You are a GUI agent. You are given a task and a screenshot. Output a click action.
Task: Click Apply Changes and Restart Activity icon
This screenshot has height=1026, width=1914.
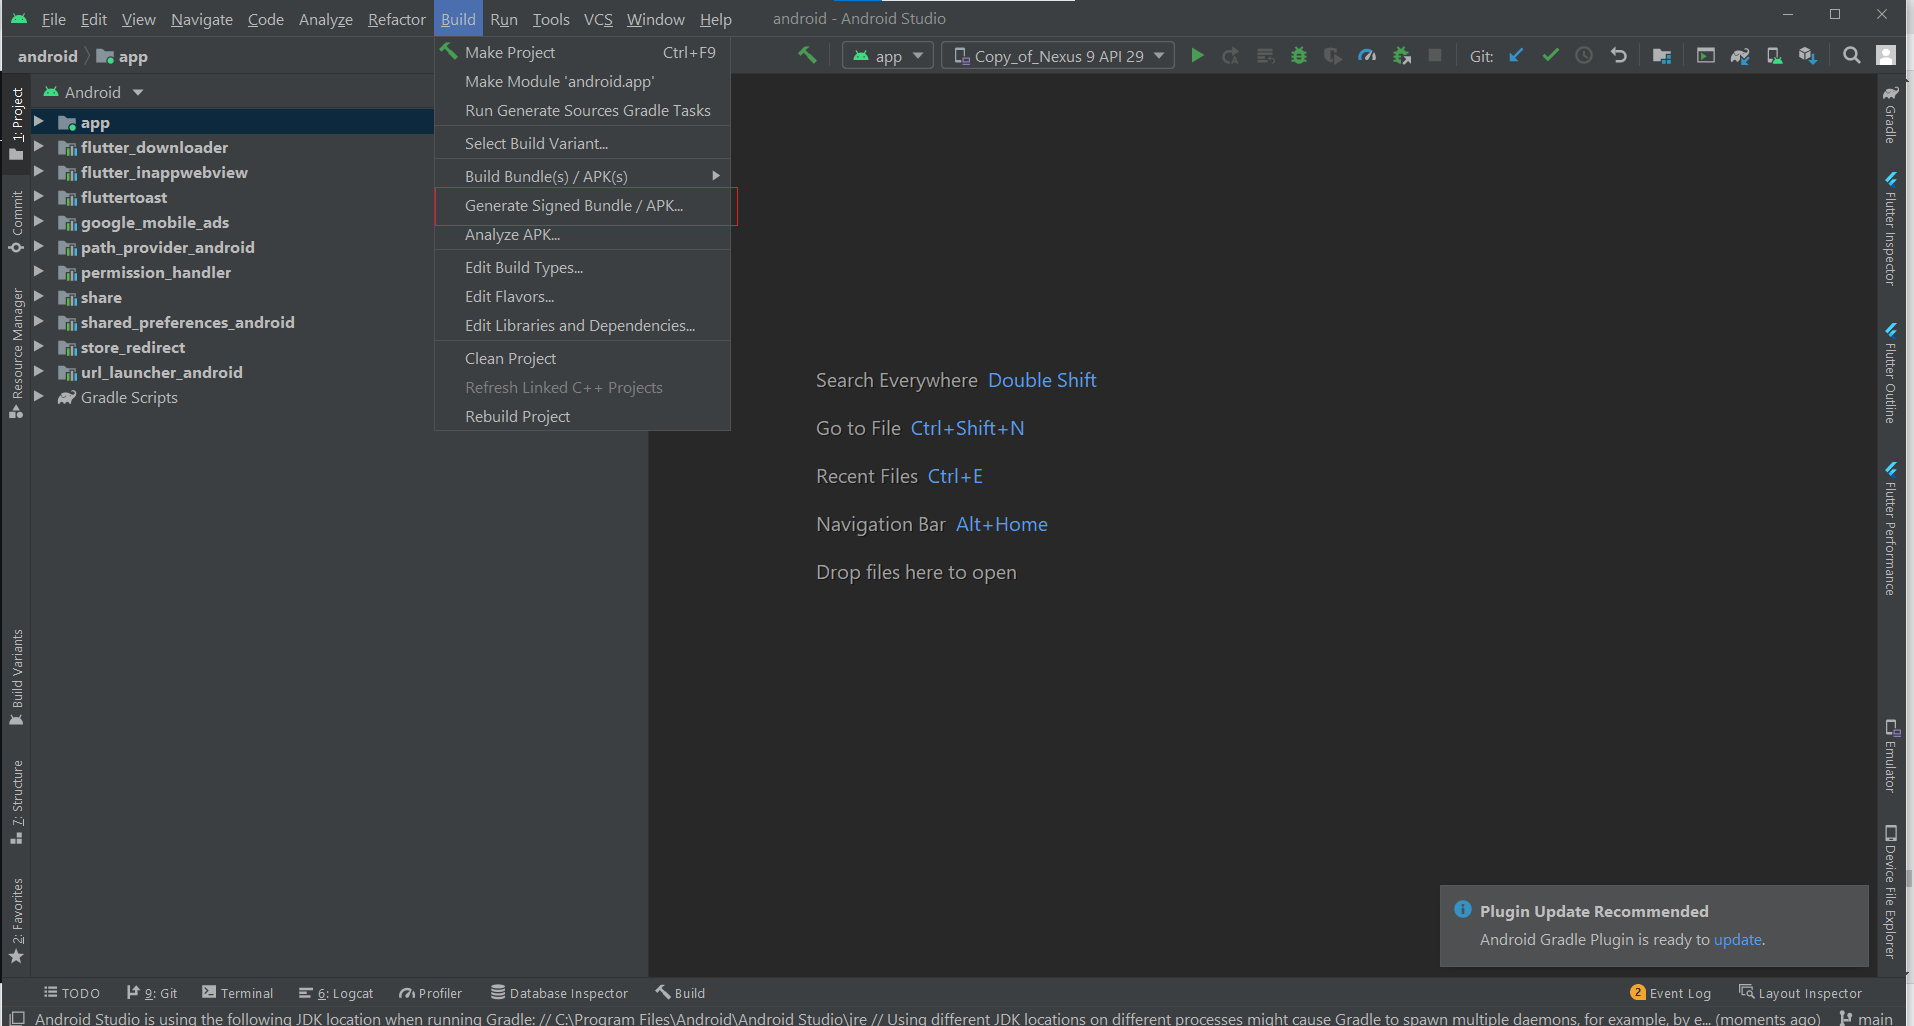[1231, 56]
